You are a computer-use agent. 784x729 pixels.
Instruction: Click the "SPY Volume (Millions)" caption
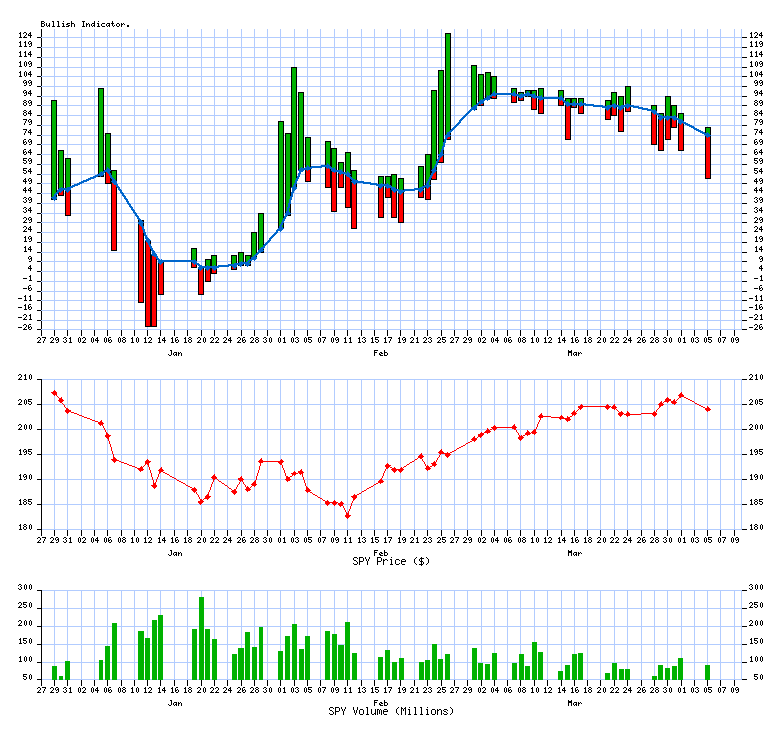(391, 711)
